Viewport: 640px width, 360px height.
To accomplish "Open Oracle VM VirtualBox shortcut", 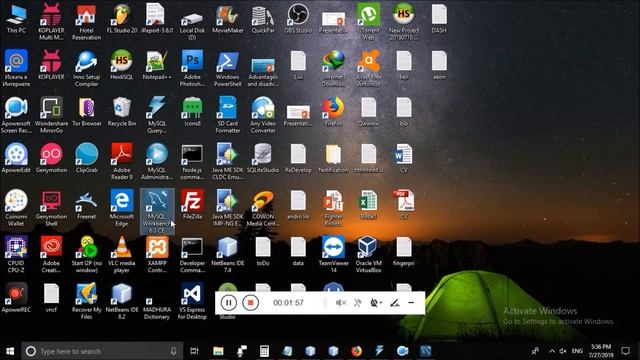I will [369, 254].
